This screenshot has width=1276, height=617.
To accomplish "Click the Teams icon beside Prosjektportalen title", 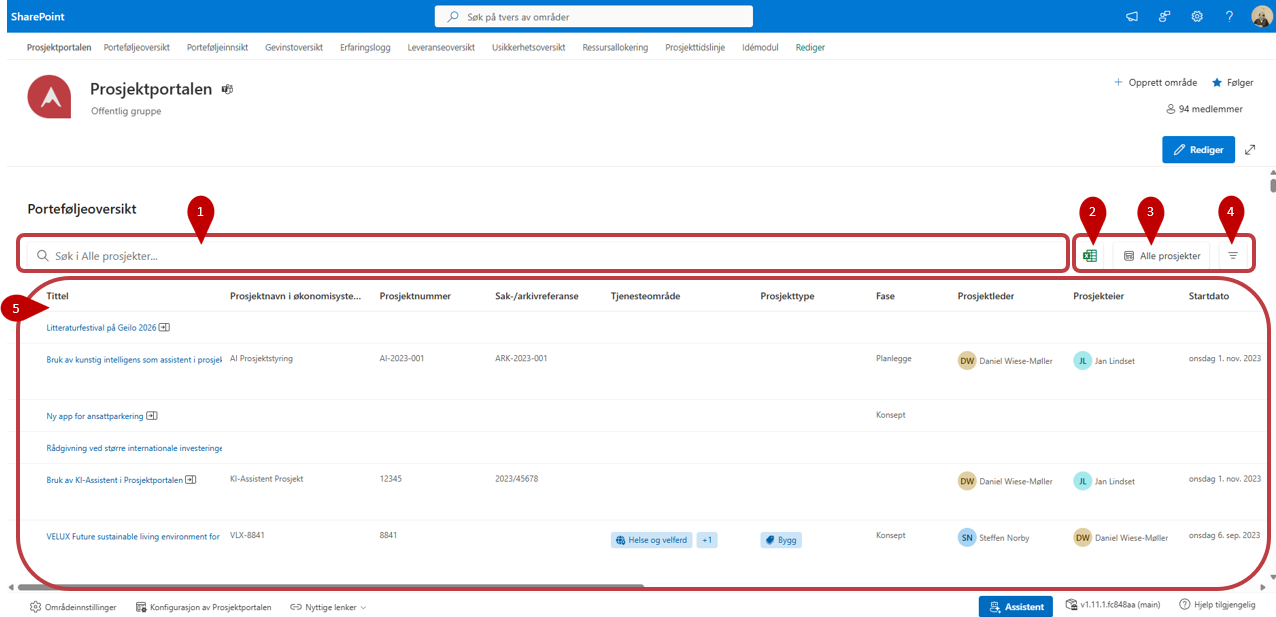I will pos(227,89).
